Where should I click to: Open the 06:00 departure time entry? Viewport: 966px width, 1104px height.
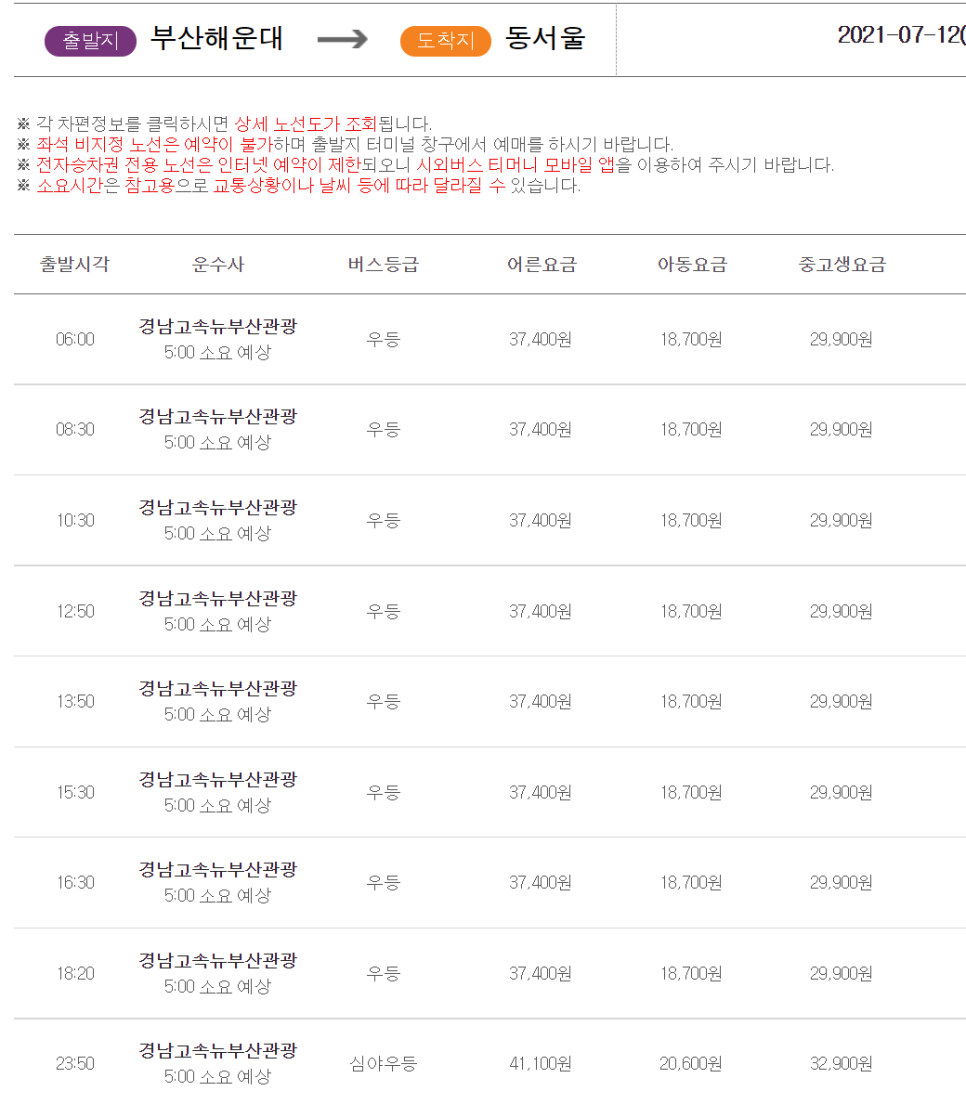[x=75, y=339]
